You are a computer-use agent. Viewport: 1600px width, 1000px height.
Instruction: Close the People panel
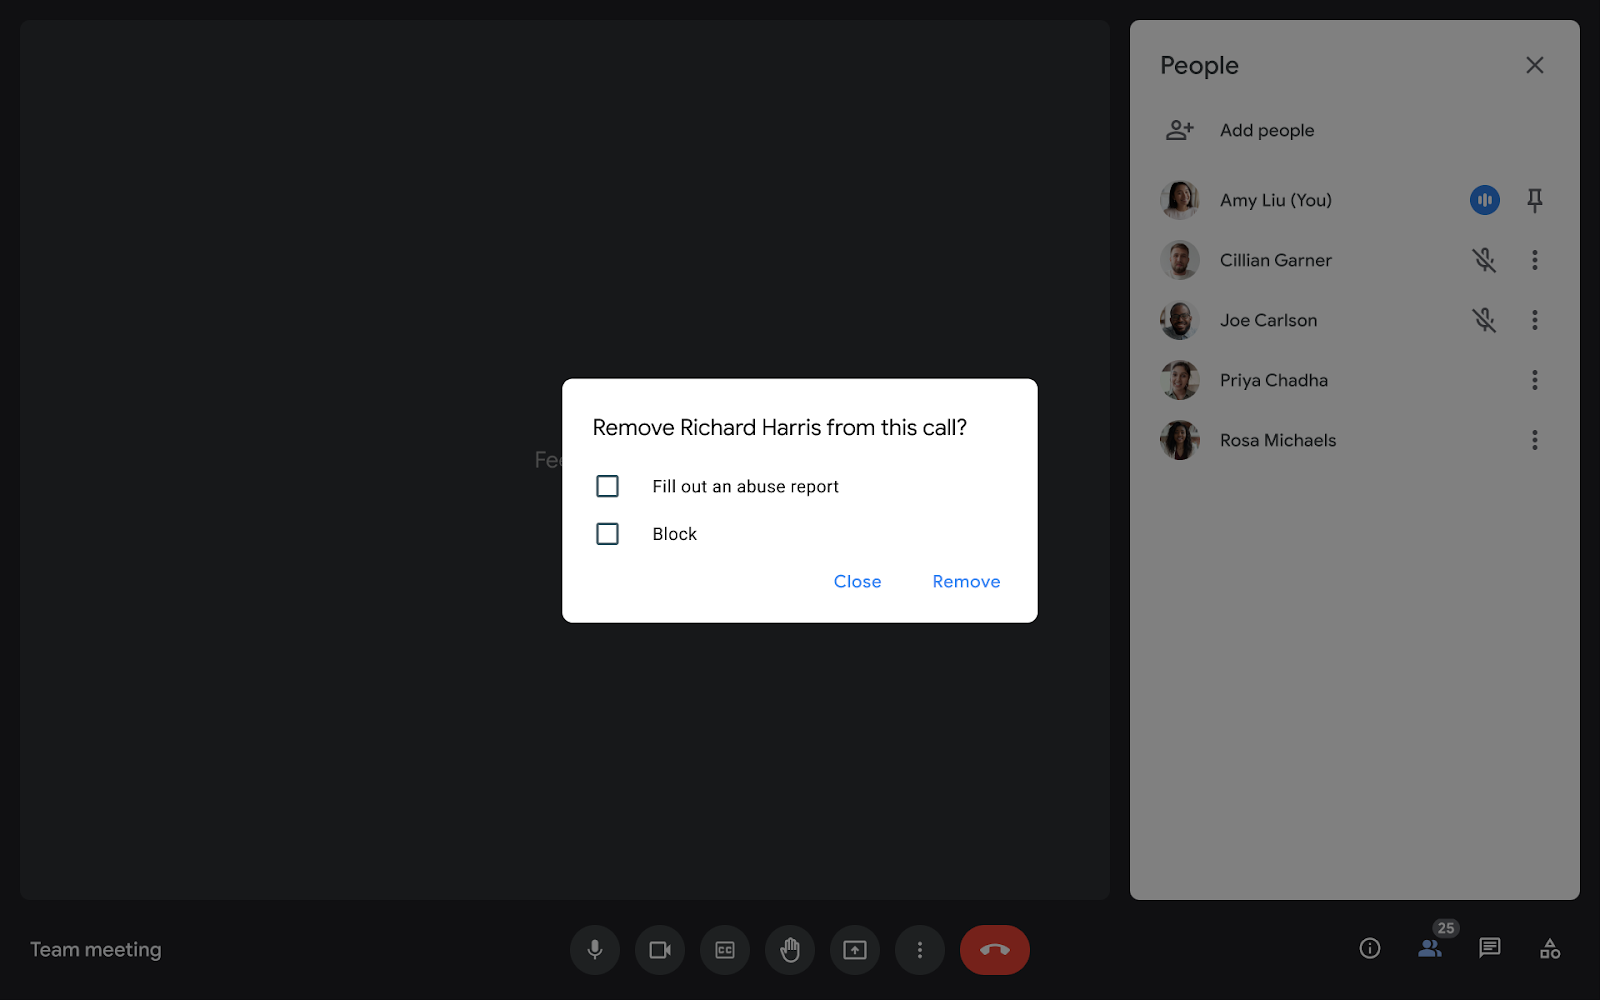(x=1535, y=65)
